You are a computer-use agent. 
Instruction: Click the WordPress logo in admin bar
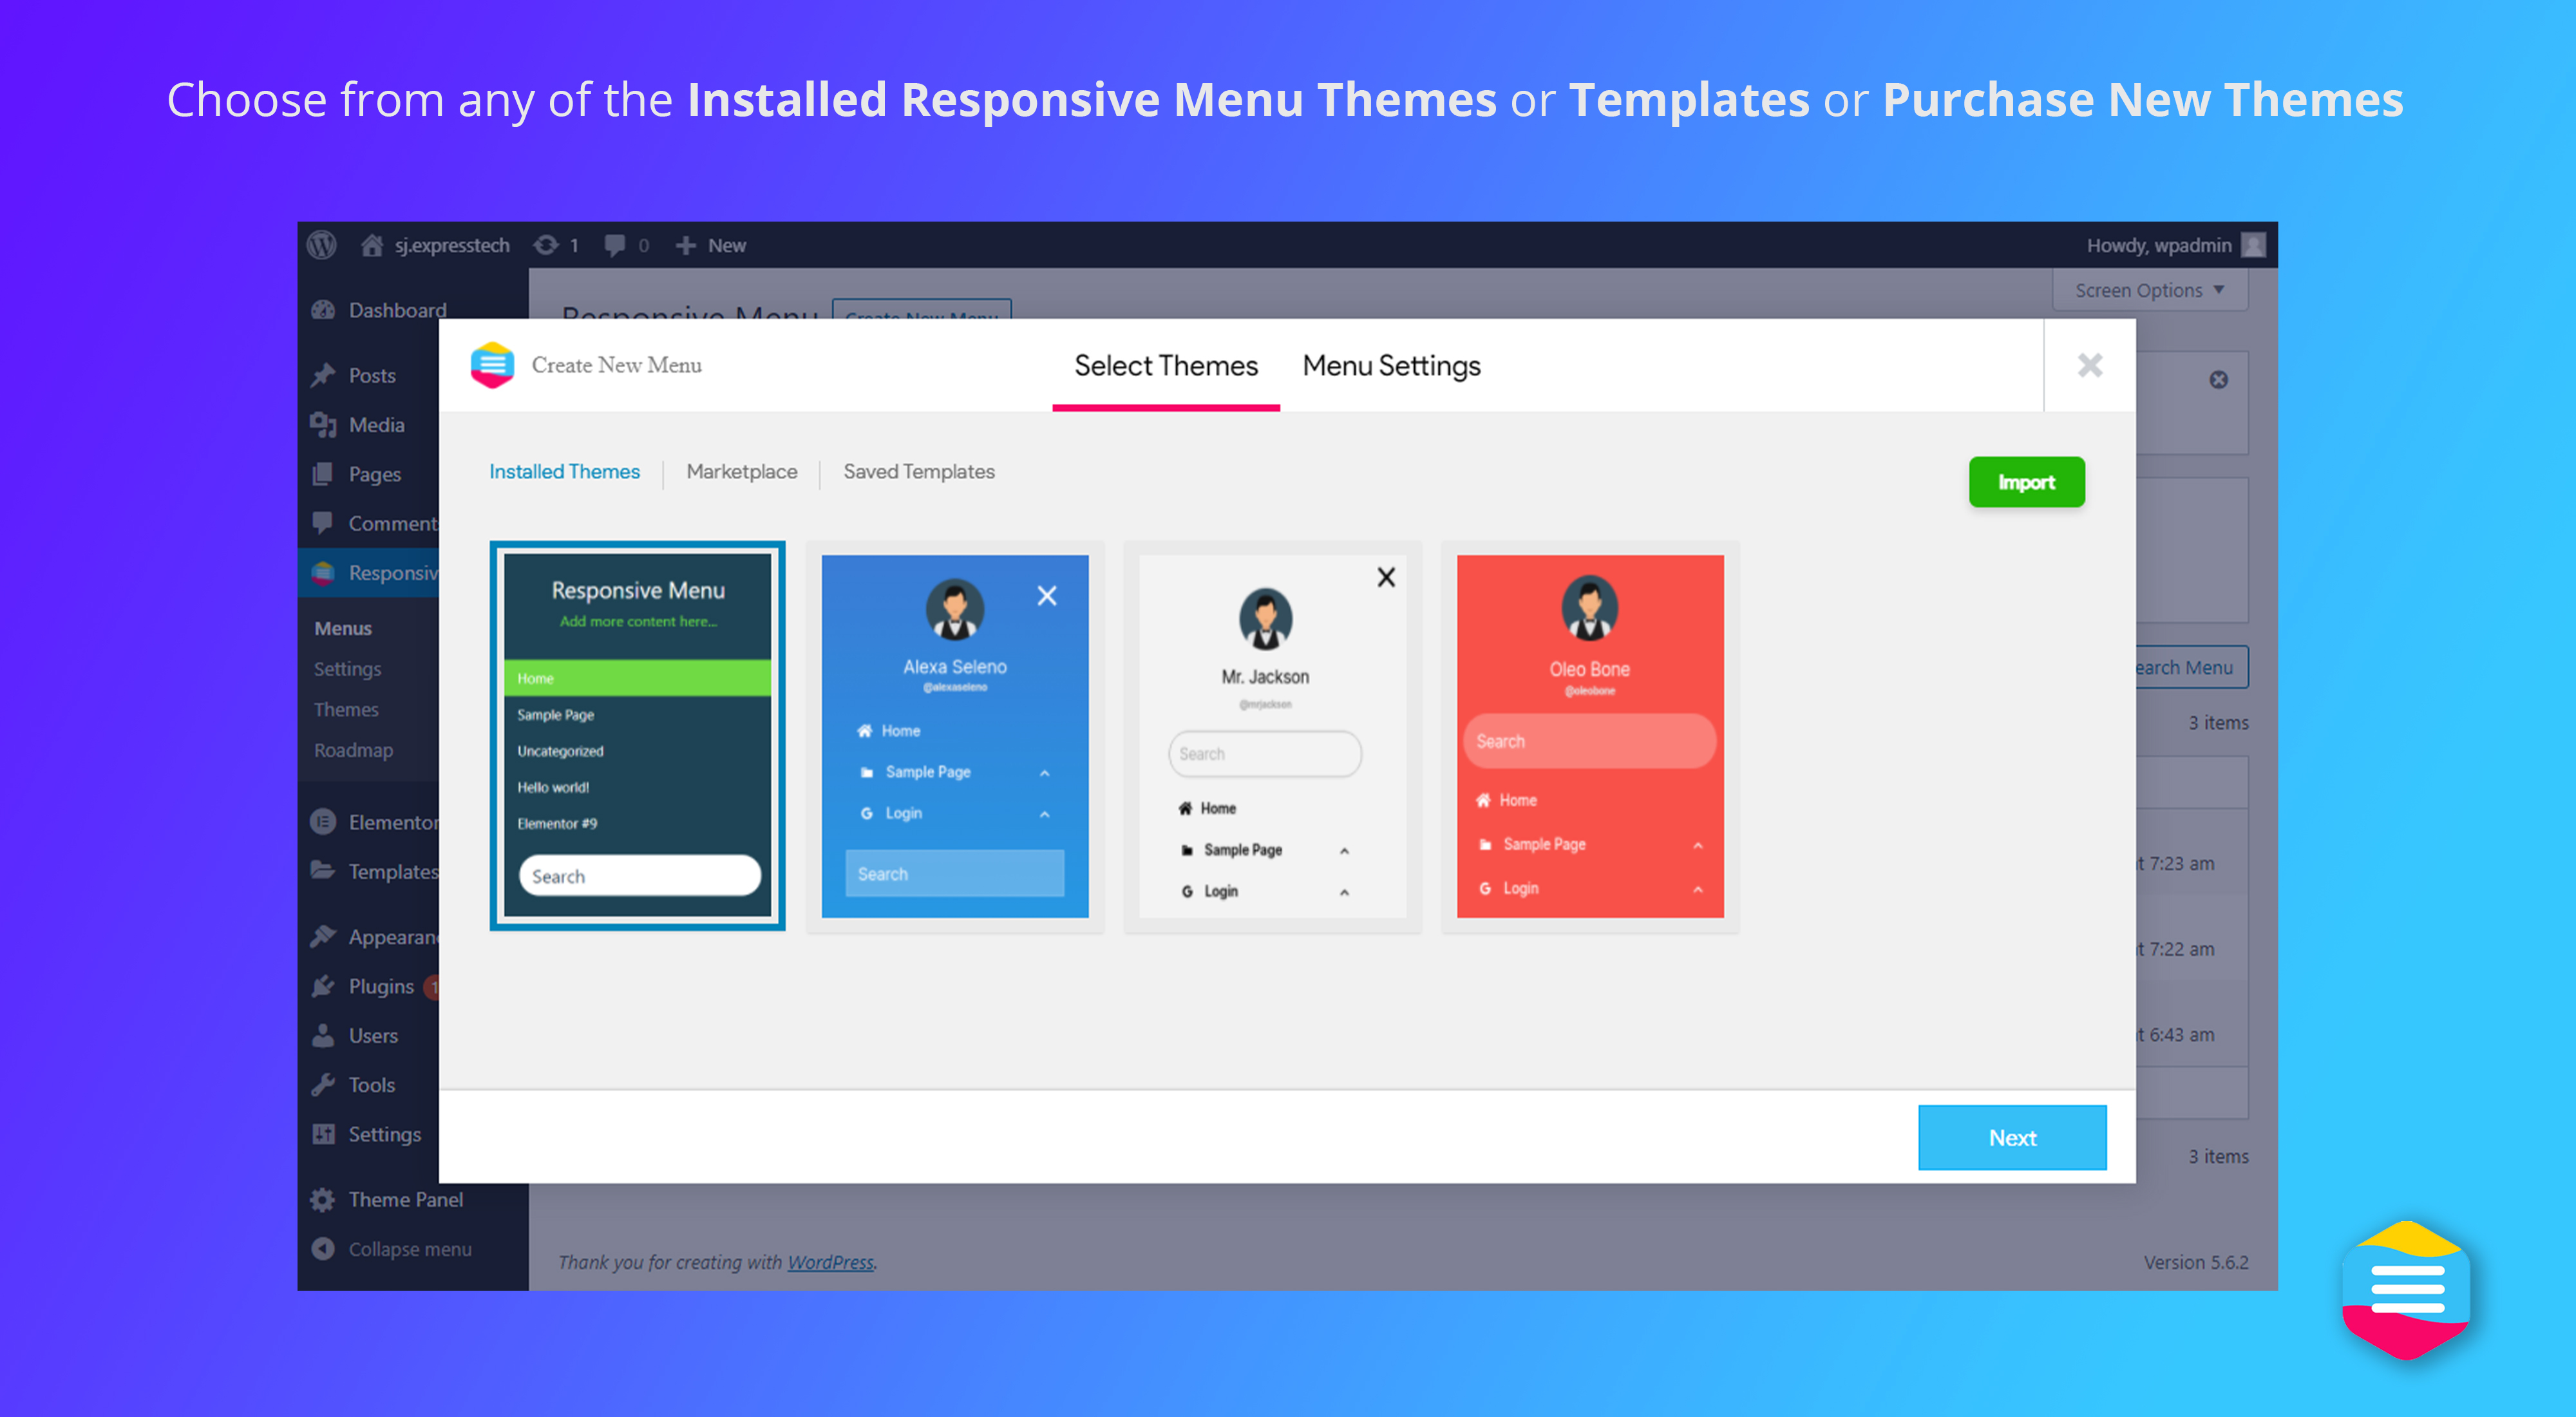tap(321, 245)
